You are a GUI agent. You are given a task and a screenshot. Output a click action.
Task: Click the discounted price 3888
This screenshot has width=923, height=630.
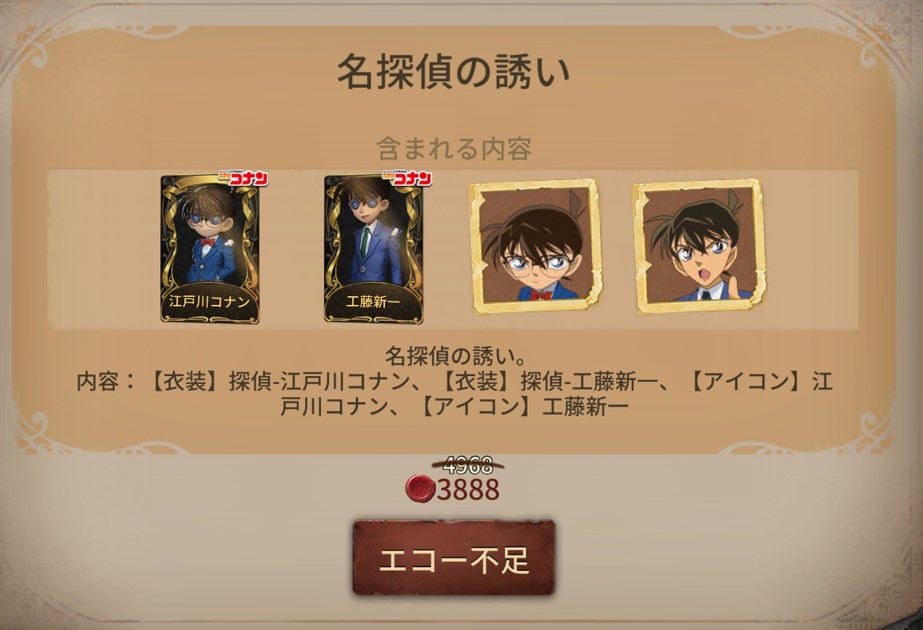[x=469, y=489]
